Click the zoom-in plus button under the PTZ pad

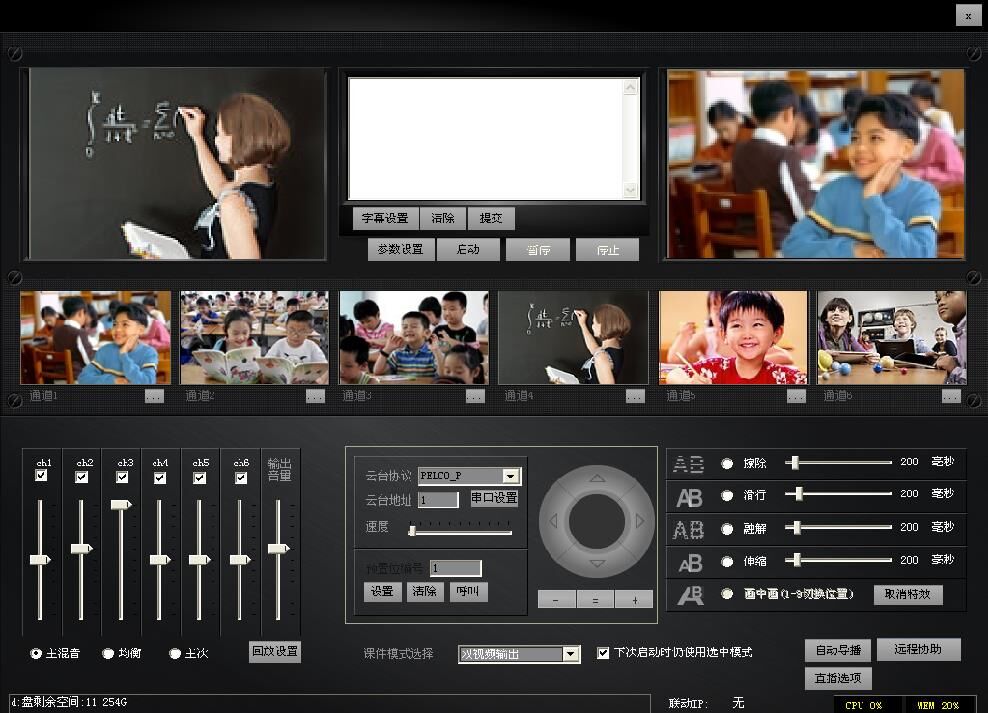coord(633,599)
